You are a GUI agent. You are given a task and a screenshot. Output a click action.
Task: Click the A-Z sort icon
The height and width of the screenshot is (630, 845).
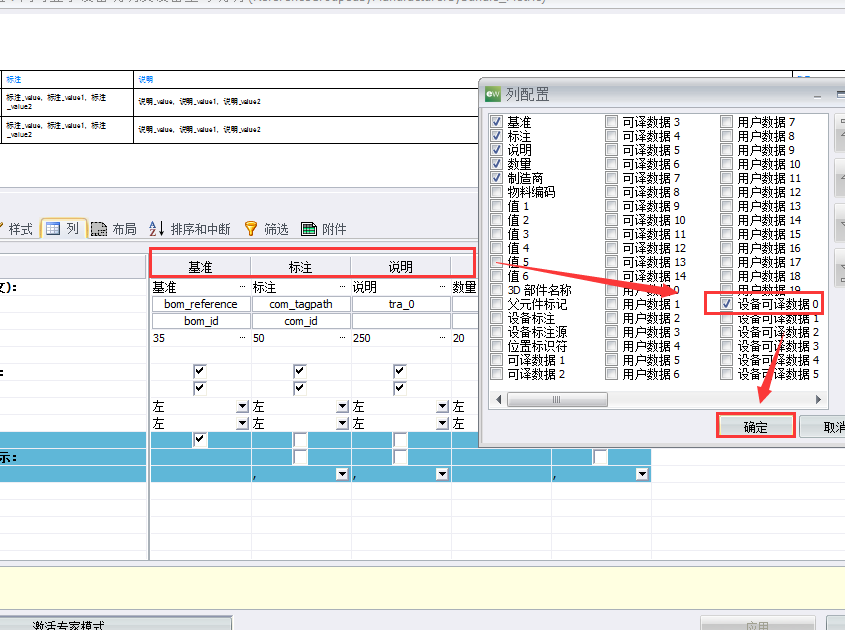click(x=156, y=229)
